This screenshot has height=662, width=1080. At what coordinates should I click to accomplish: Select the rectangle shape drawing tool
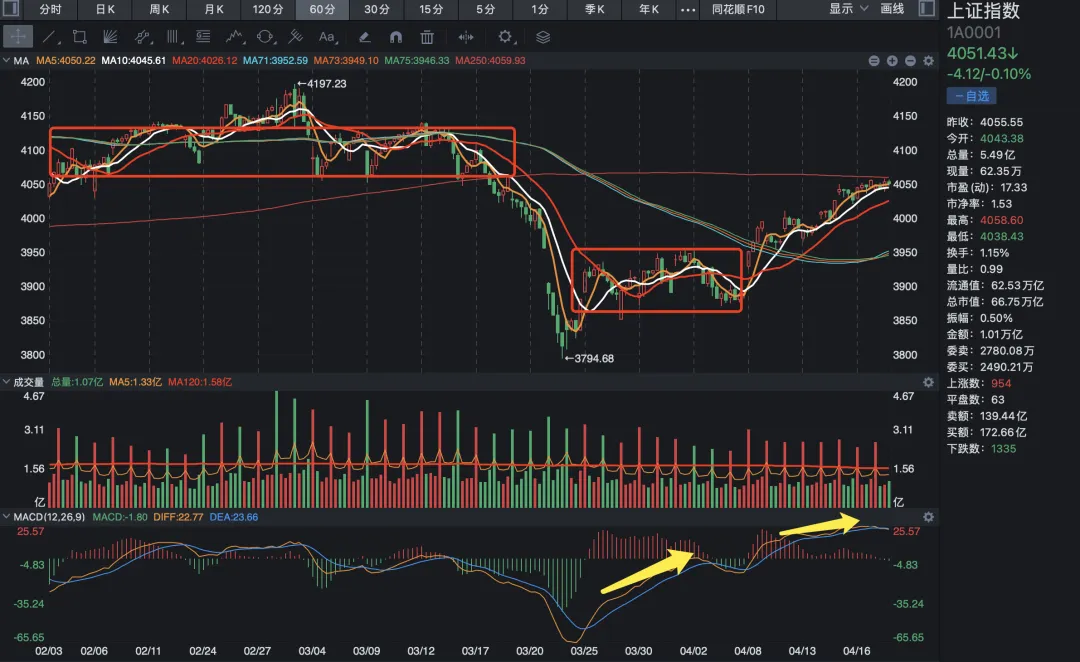pos(80,37)
